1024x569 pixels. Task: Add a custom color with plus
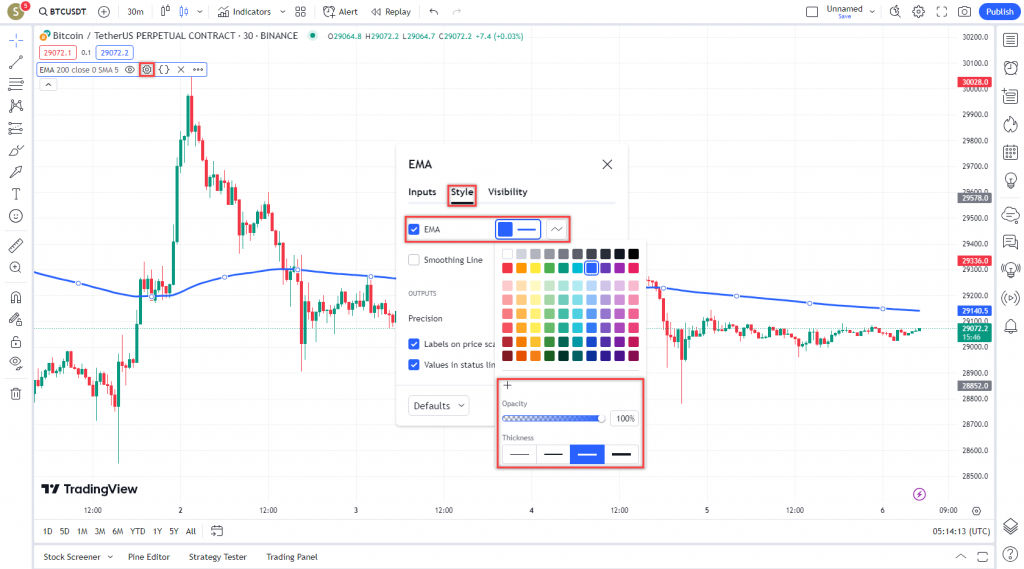(x=507, y=385)
